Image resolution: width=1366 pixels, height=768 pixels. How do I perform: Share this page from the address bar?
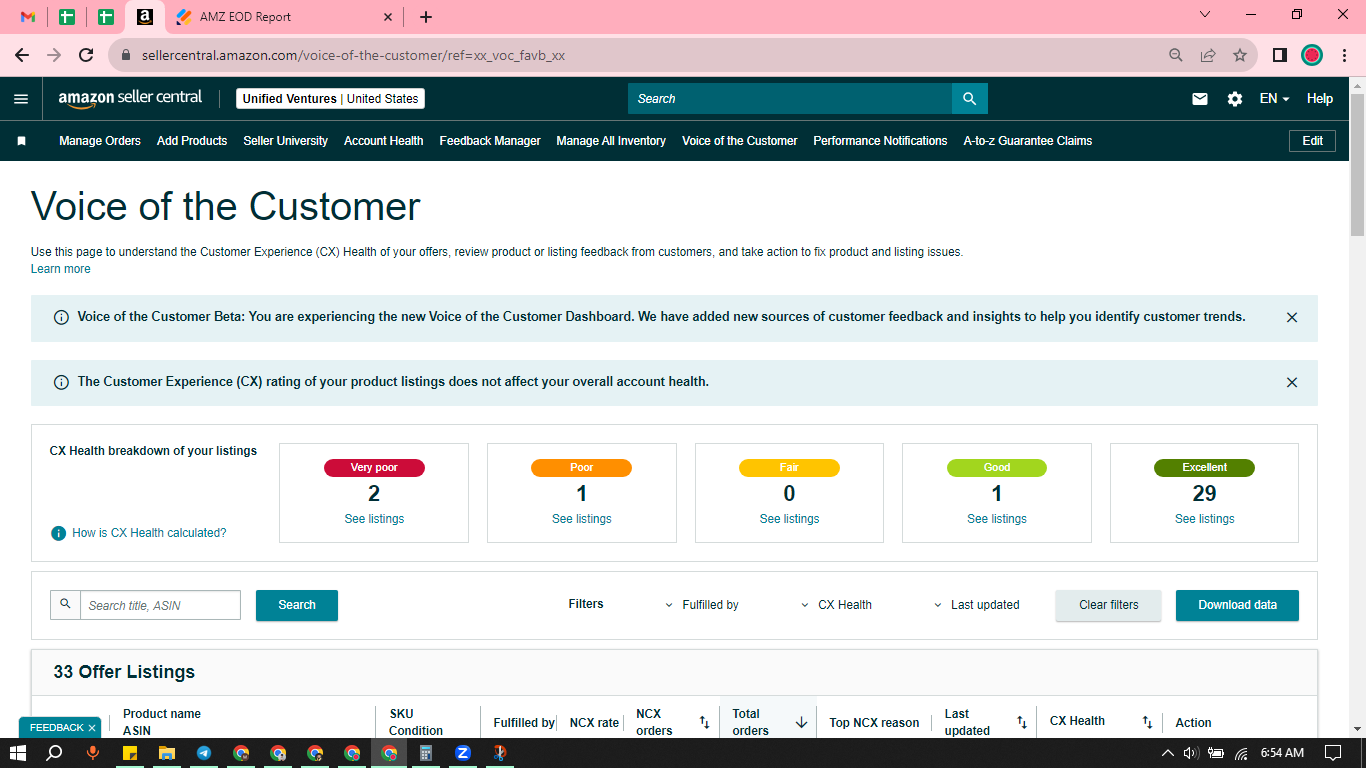pos(1208,55)
